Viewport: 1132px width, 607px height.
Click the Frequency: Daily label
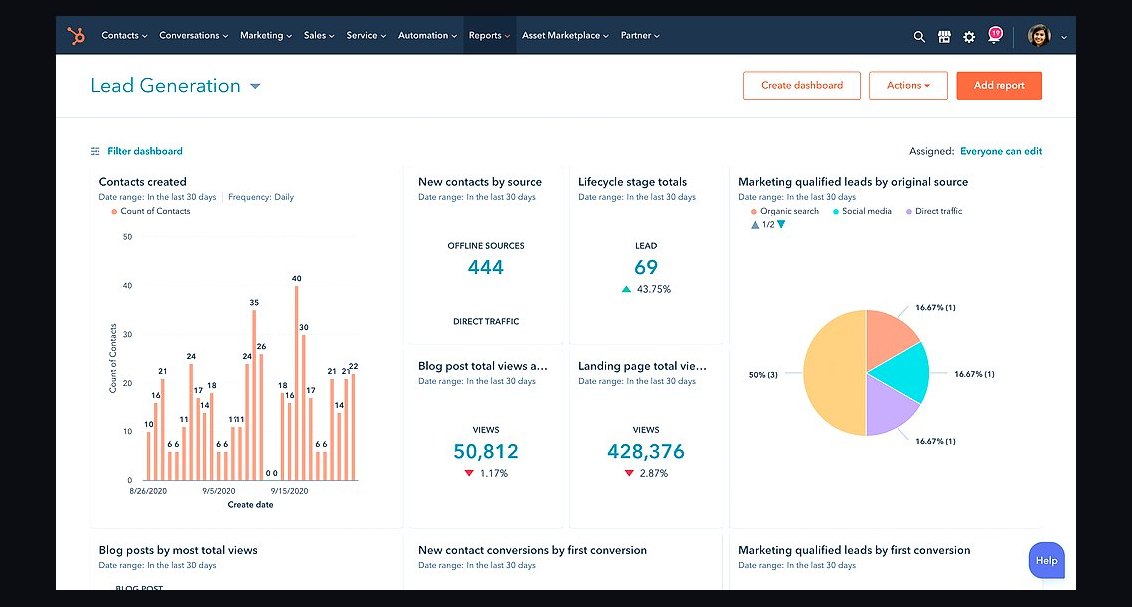261,197
